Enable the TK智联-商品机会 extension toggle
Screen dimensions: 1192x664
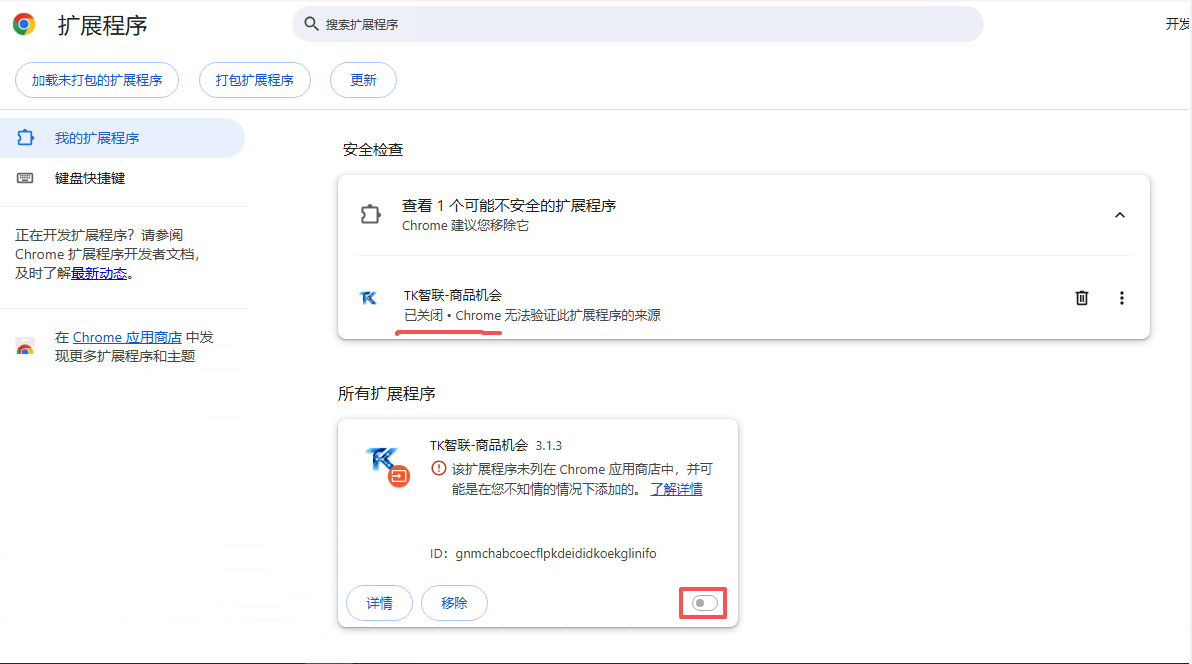pos(703,602)
